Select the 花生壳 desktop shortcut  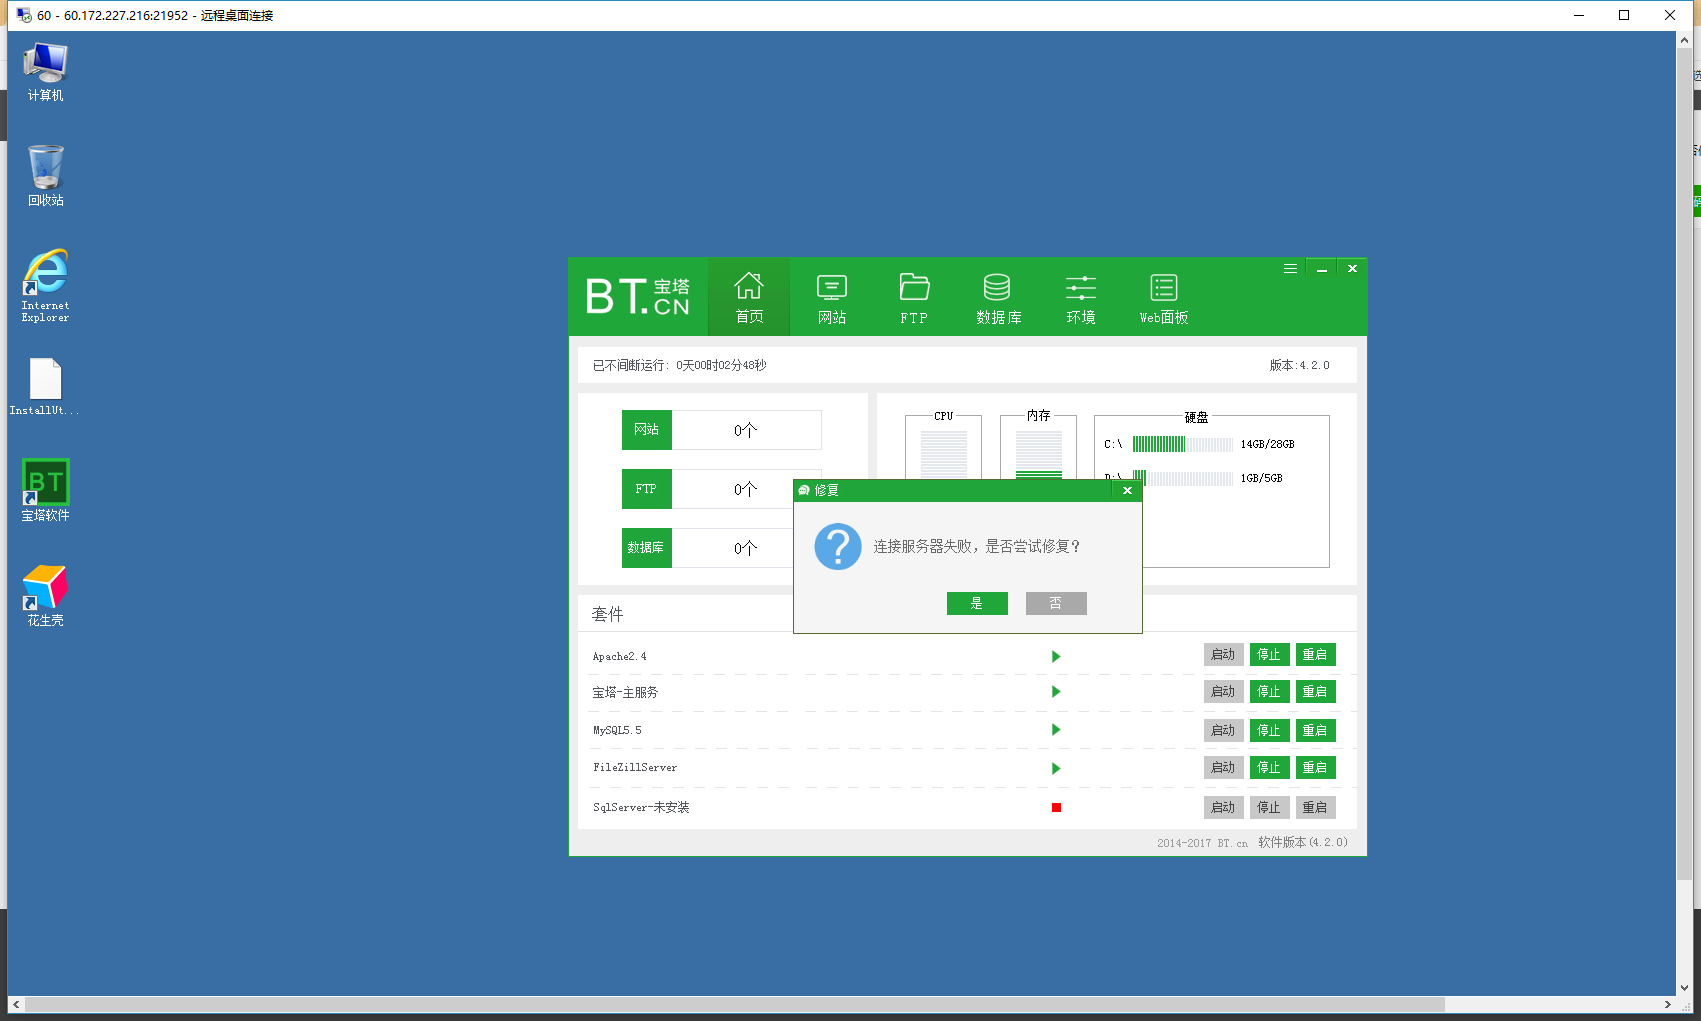[x=45, y=596]
